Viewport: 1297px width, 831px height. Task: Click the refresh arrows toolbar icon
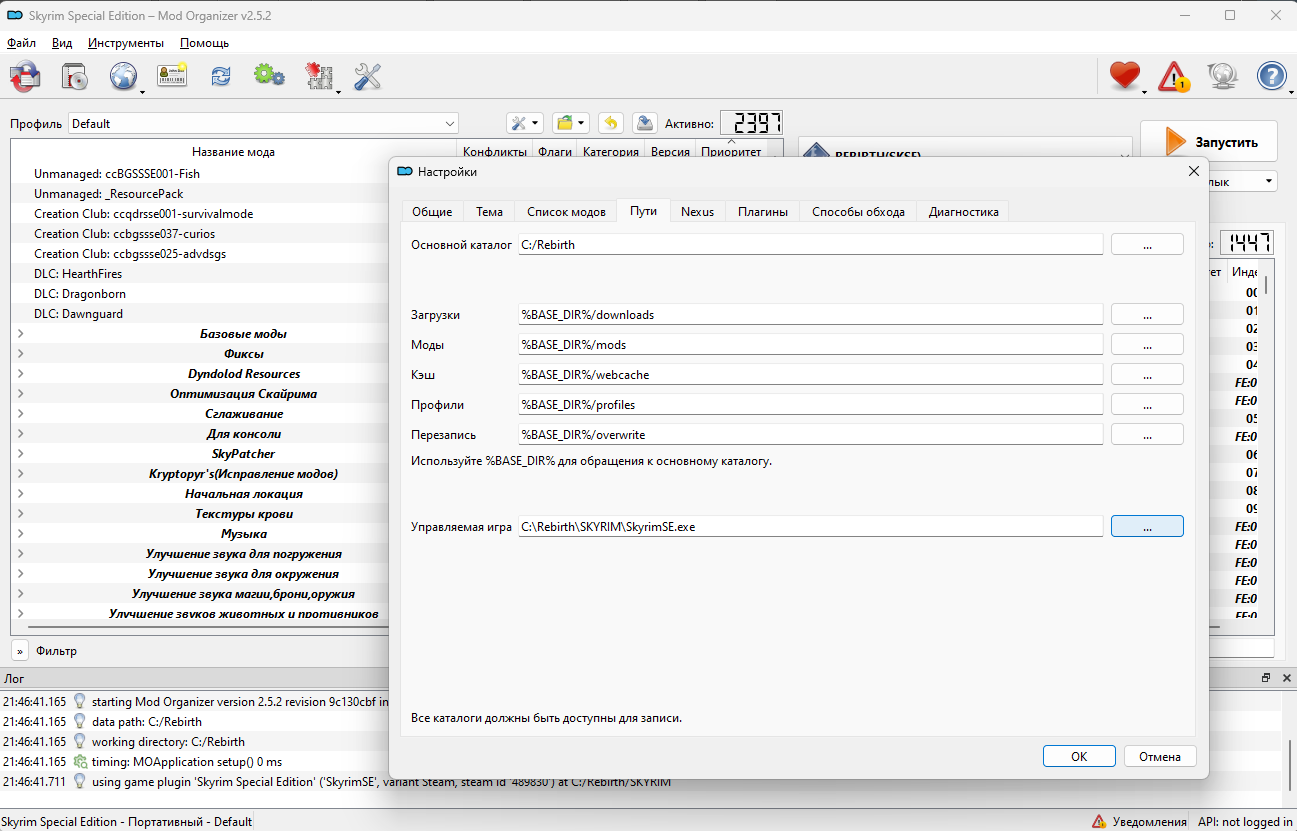click(221, 76)
